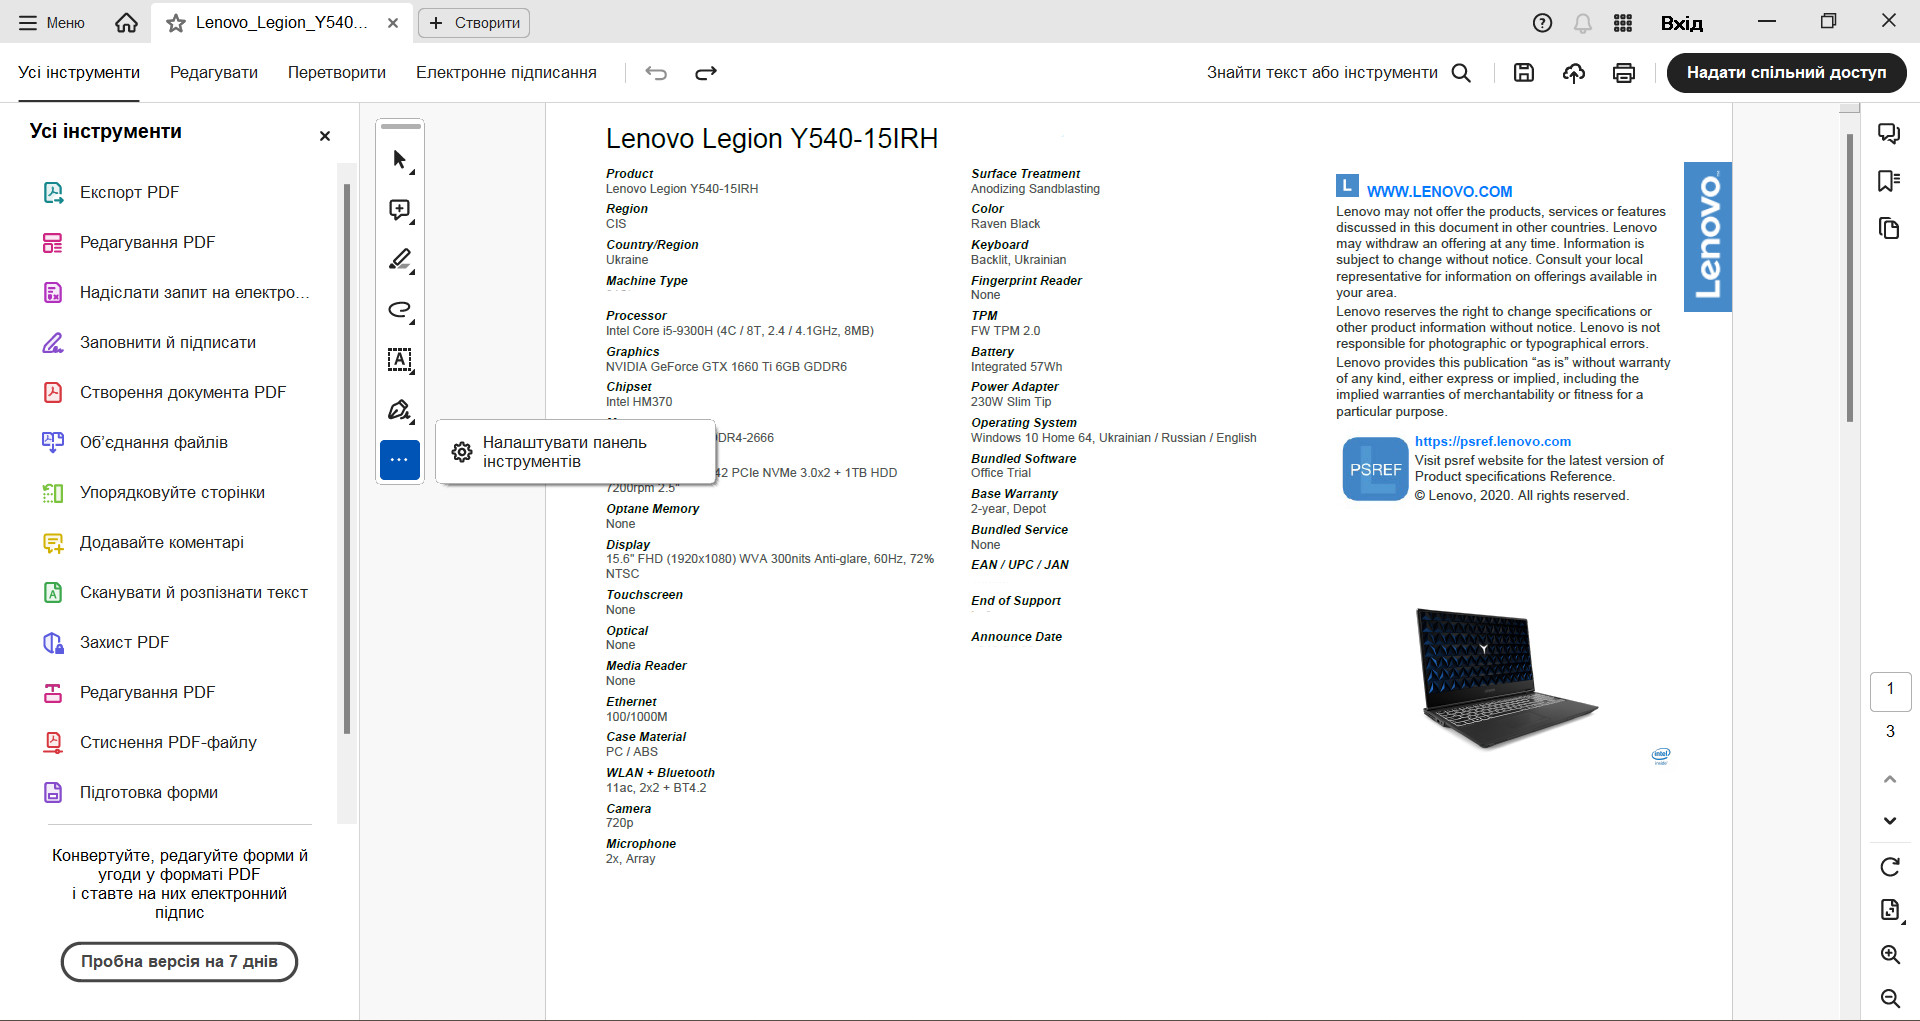
Task: Open the apps grid icon
Action: pyautogui.click(x=1623, y=23)
